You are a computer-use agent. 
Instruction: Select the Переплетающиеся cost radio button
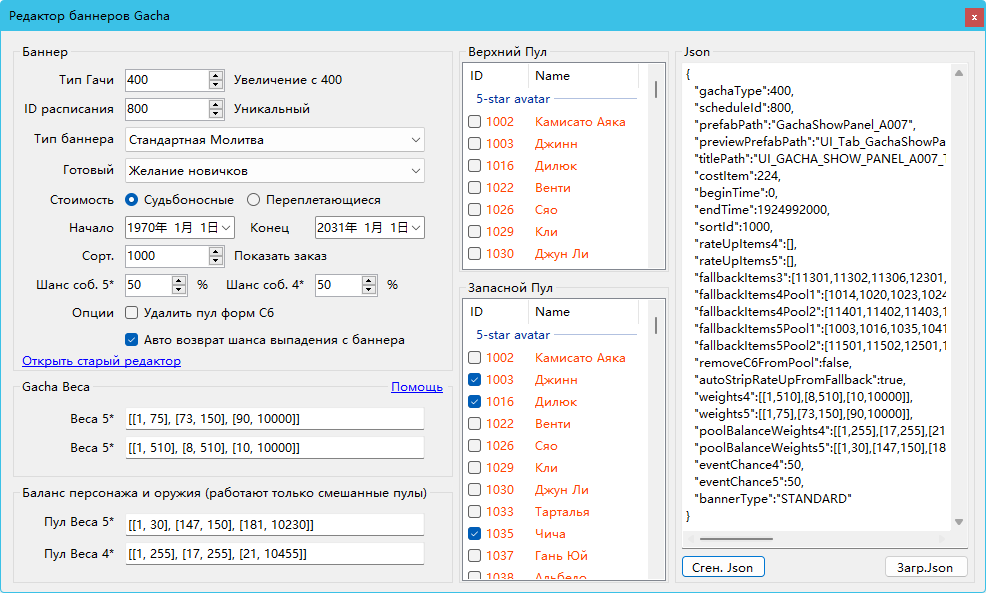tap(254, 200)
